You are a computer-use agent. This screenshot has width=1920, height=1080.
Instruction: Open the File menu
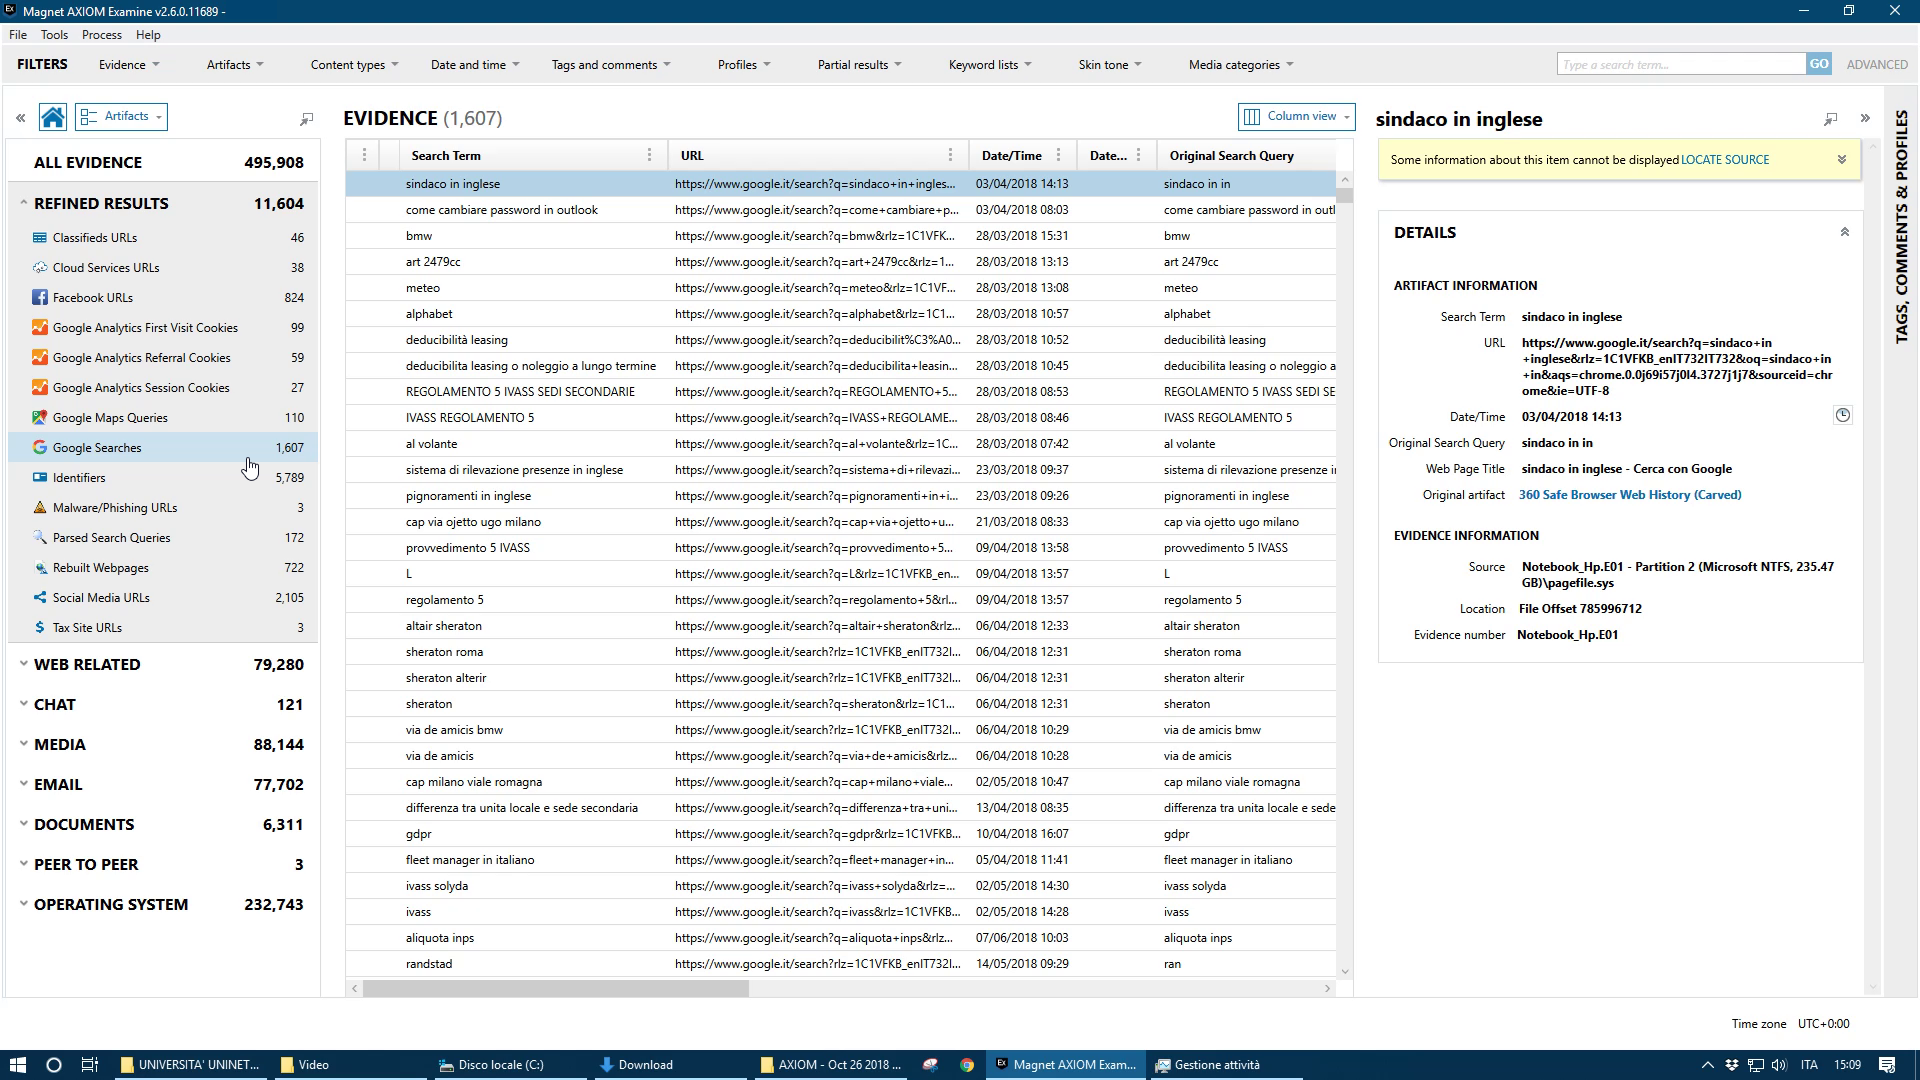tap(18, 35)
